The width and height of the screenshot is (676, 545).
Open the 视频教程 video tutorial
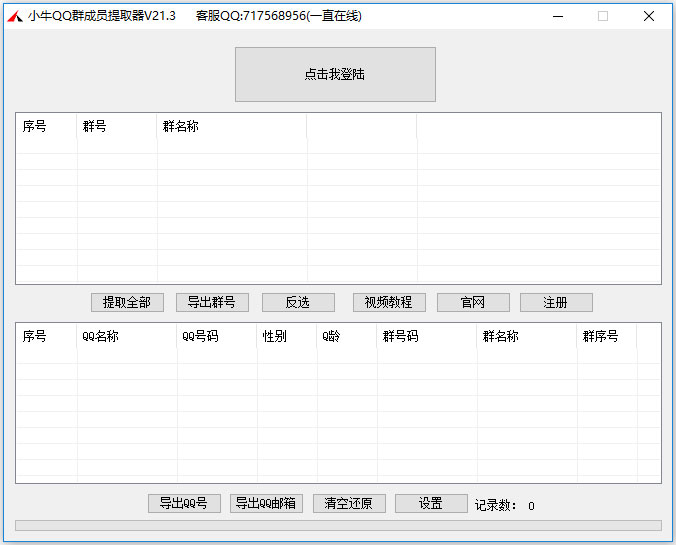tap(389, 302)
